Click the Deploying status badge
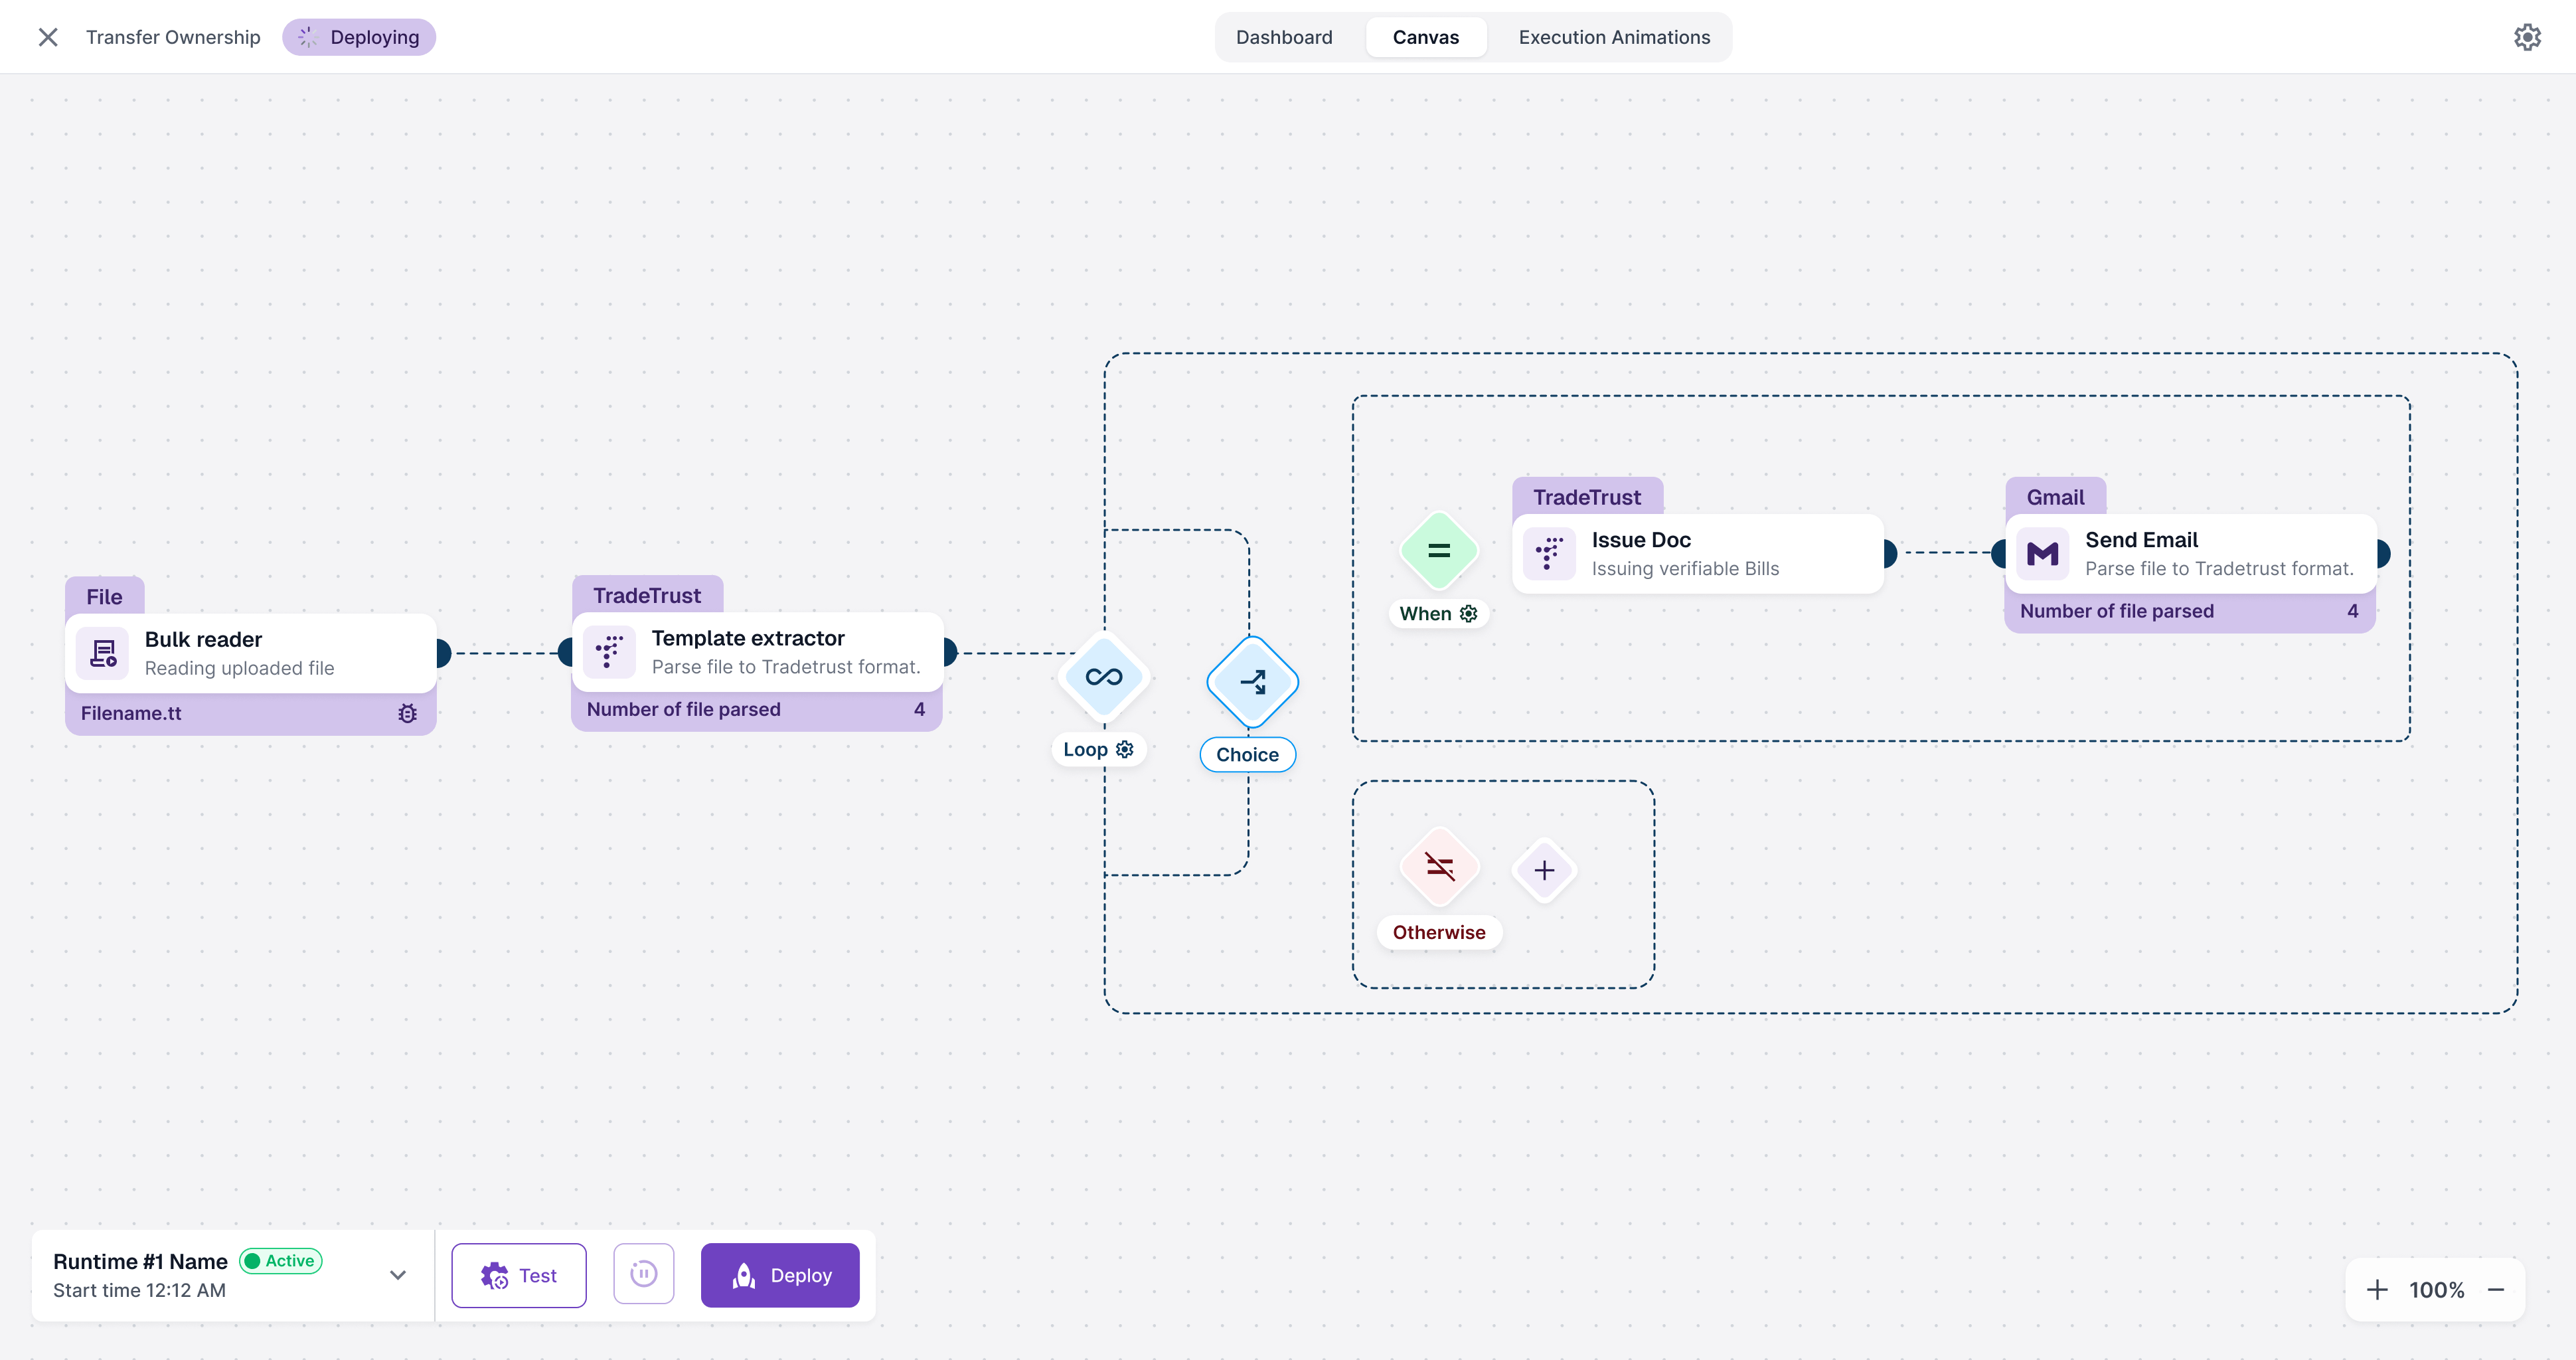 click(359, 37)
